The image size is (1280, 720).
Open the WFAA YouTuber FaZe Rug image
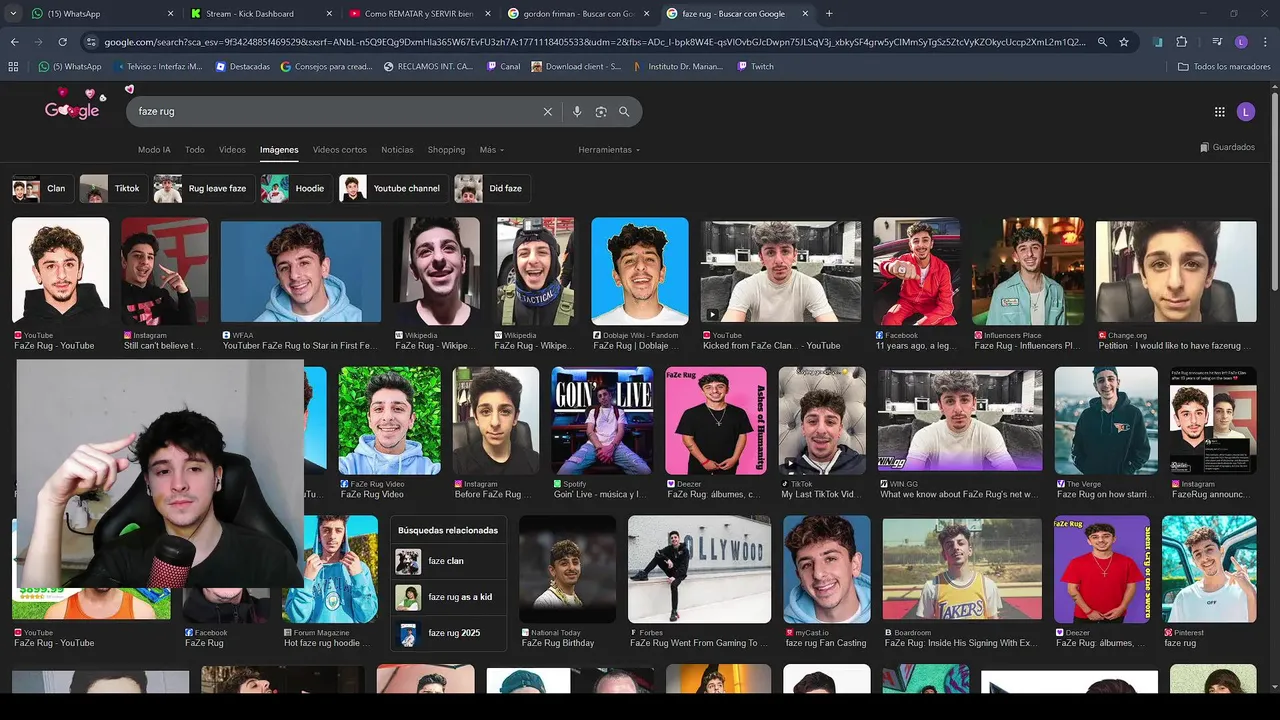click(x=301, y=271)
